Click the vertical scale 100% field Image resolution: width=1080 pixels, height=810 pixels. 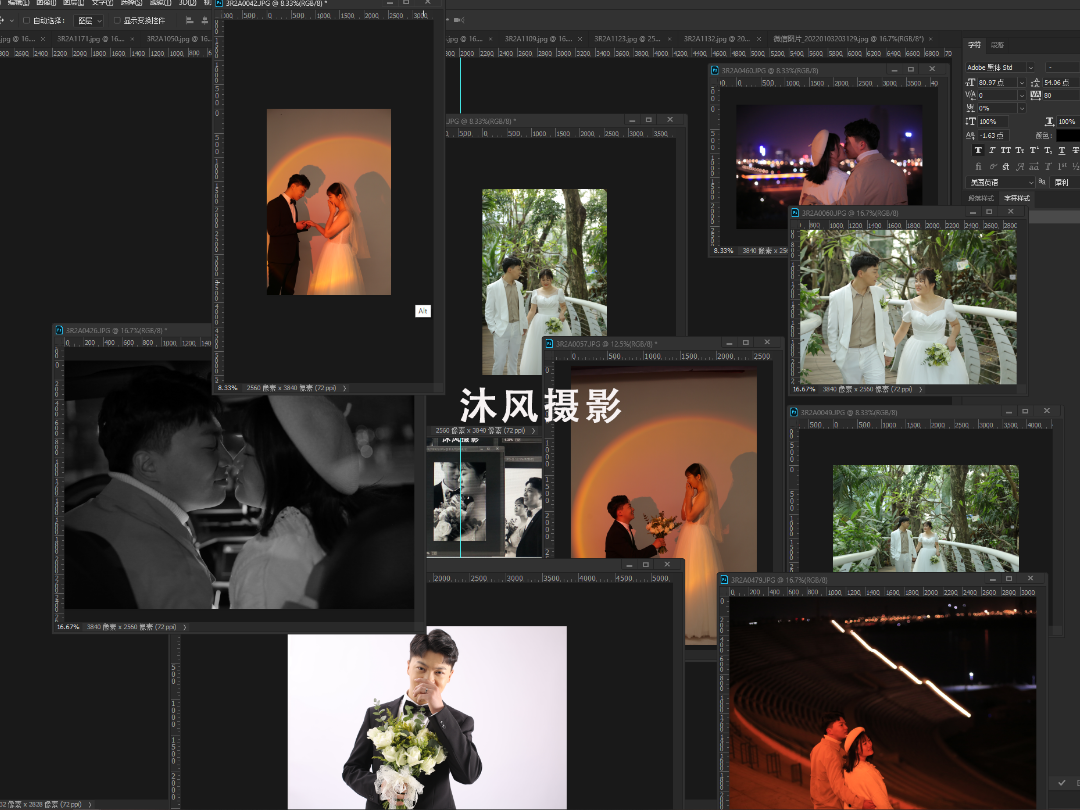(x=993, y=121)
